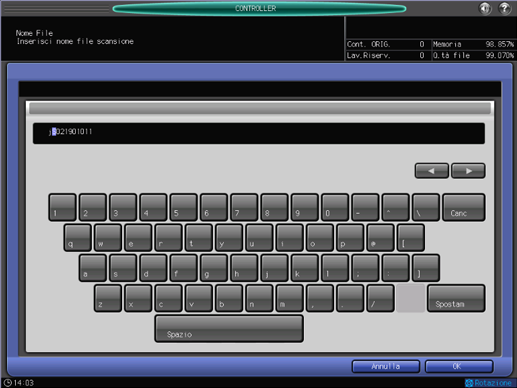517x388 pixels.
Task: Move cursor right with the right arrow button
Action: tap(468, 171)
